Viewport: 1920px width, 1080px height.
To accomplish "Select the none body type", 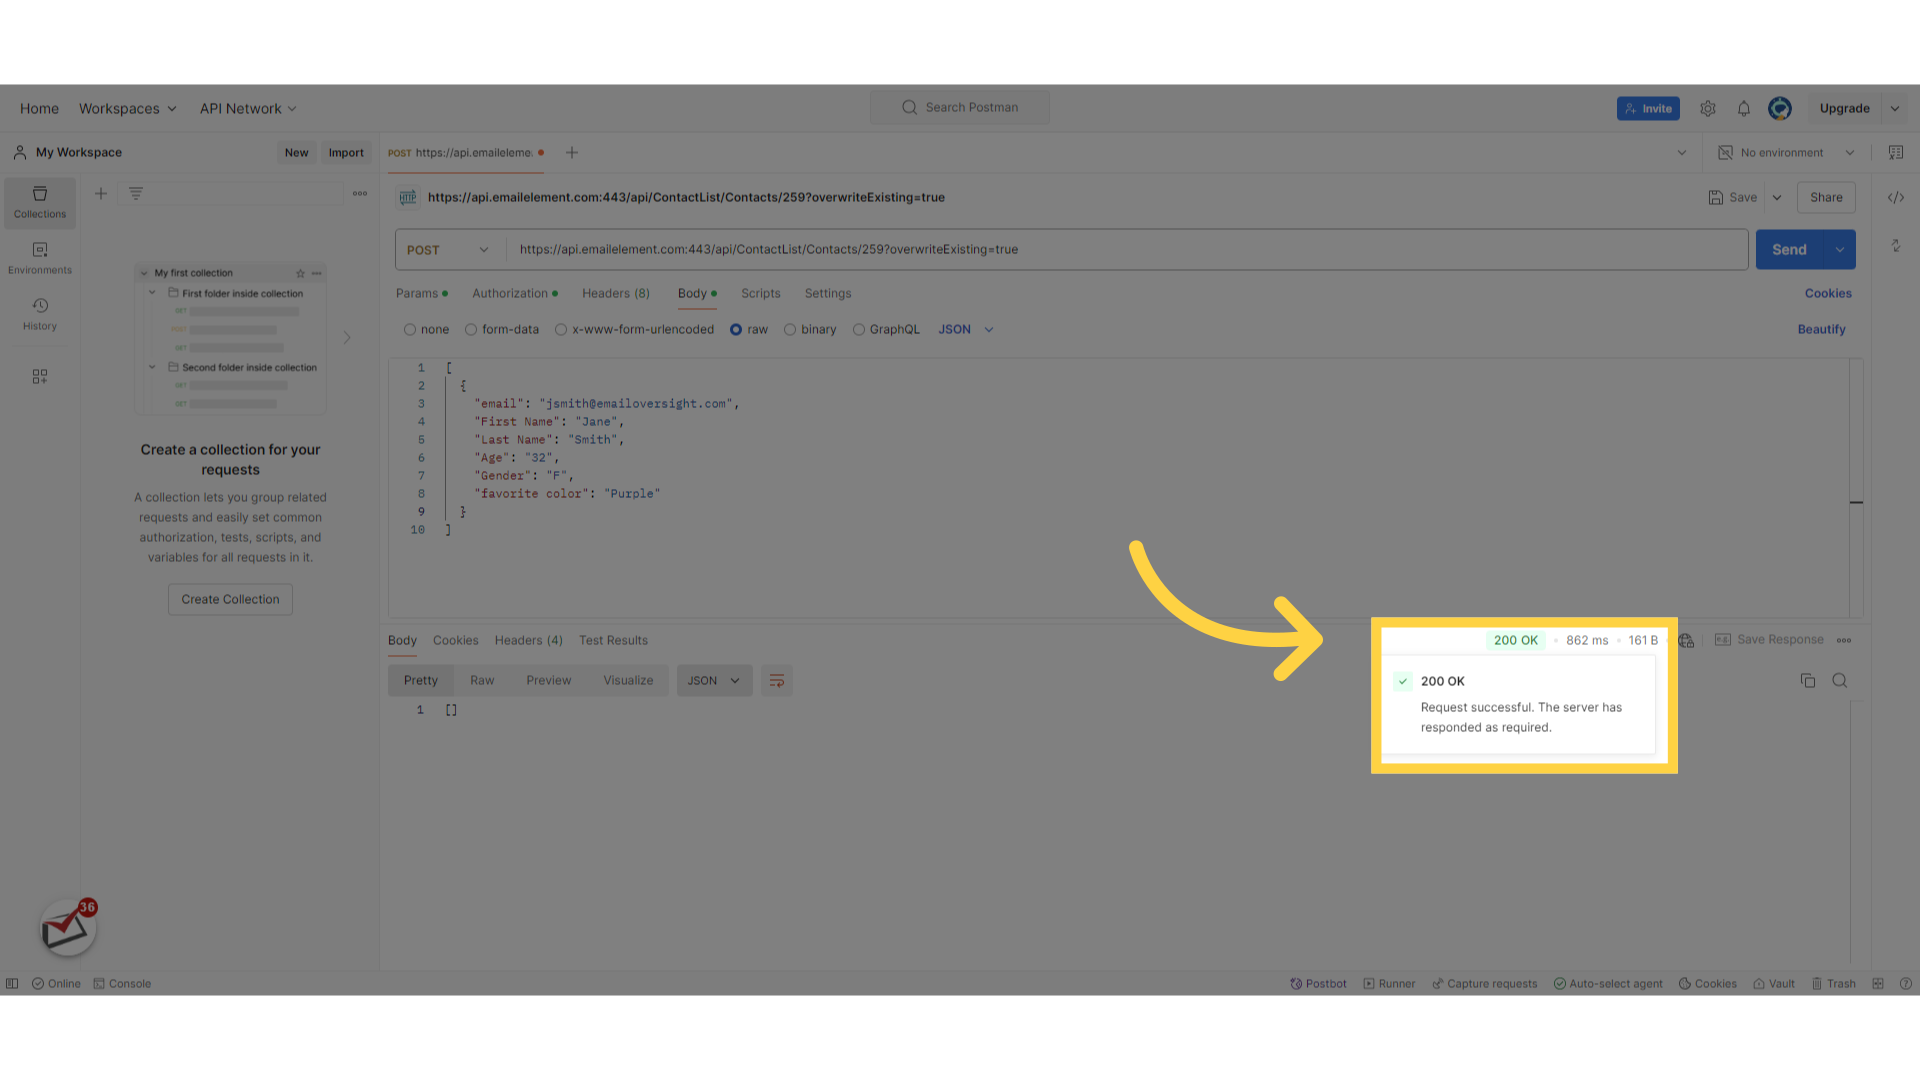I will pos(426,330).
